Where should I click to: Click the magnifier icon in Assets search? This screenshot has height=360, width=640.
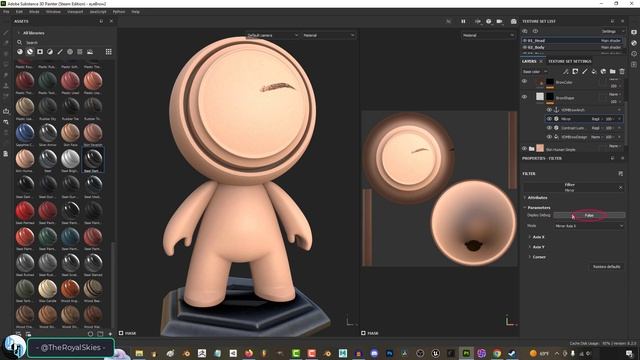[19, 42]
